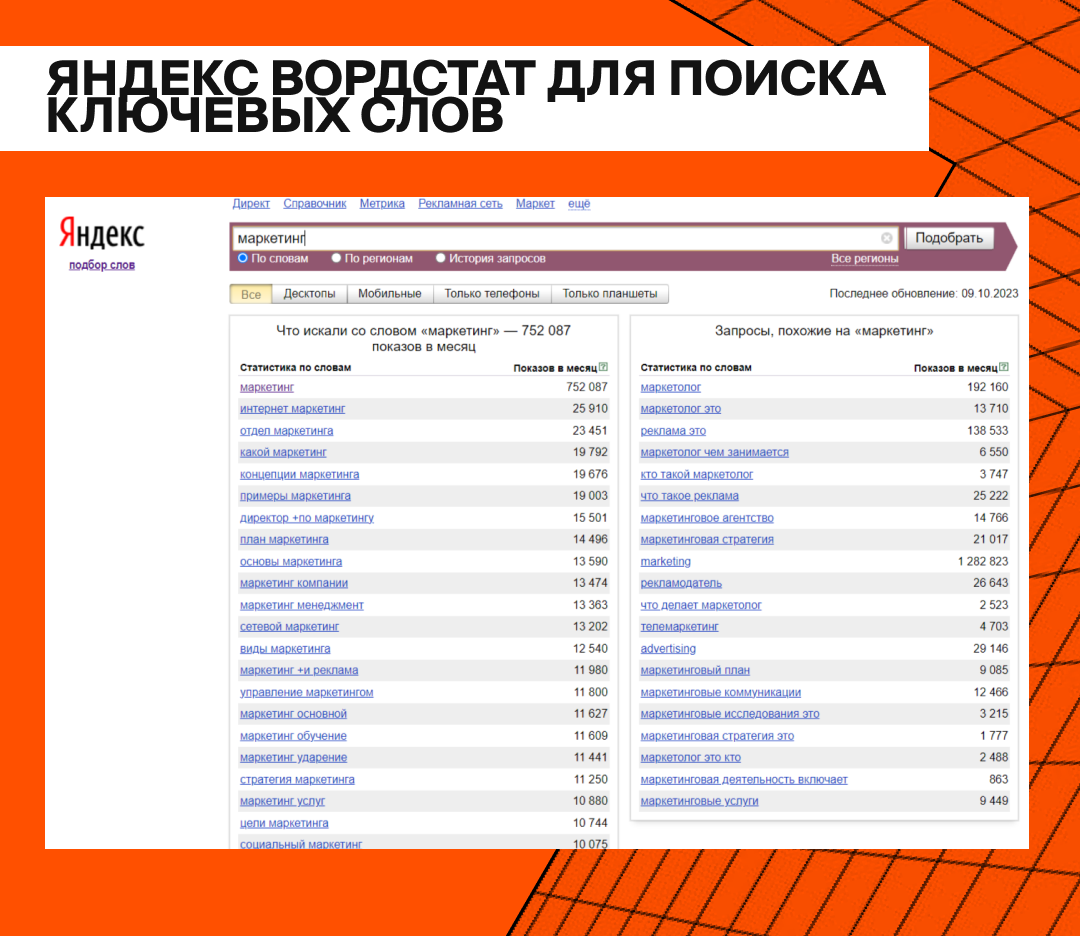1080x936 pixels.
Task: Open the интернет маркетинг keyword link
Action: [292, 409]
